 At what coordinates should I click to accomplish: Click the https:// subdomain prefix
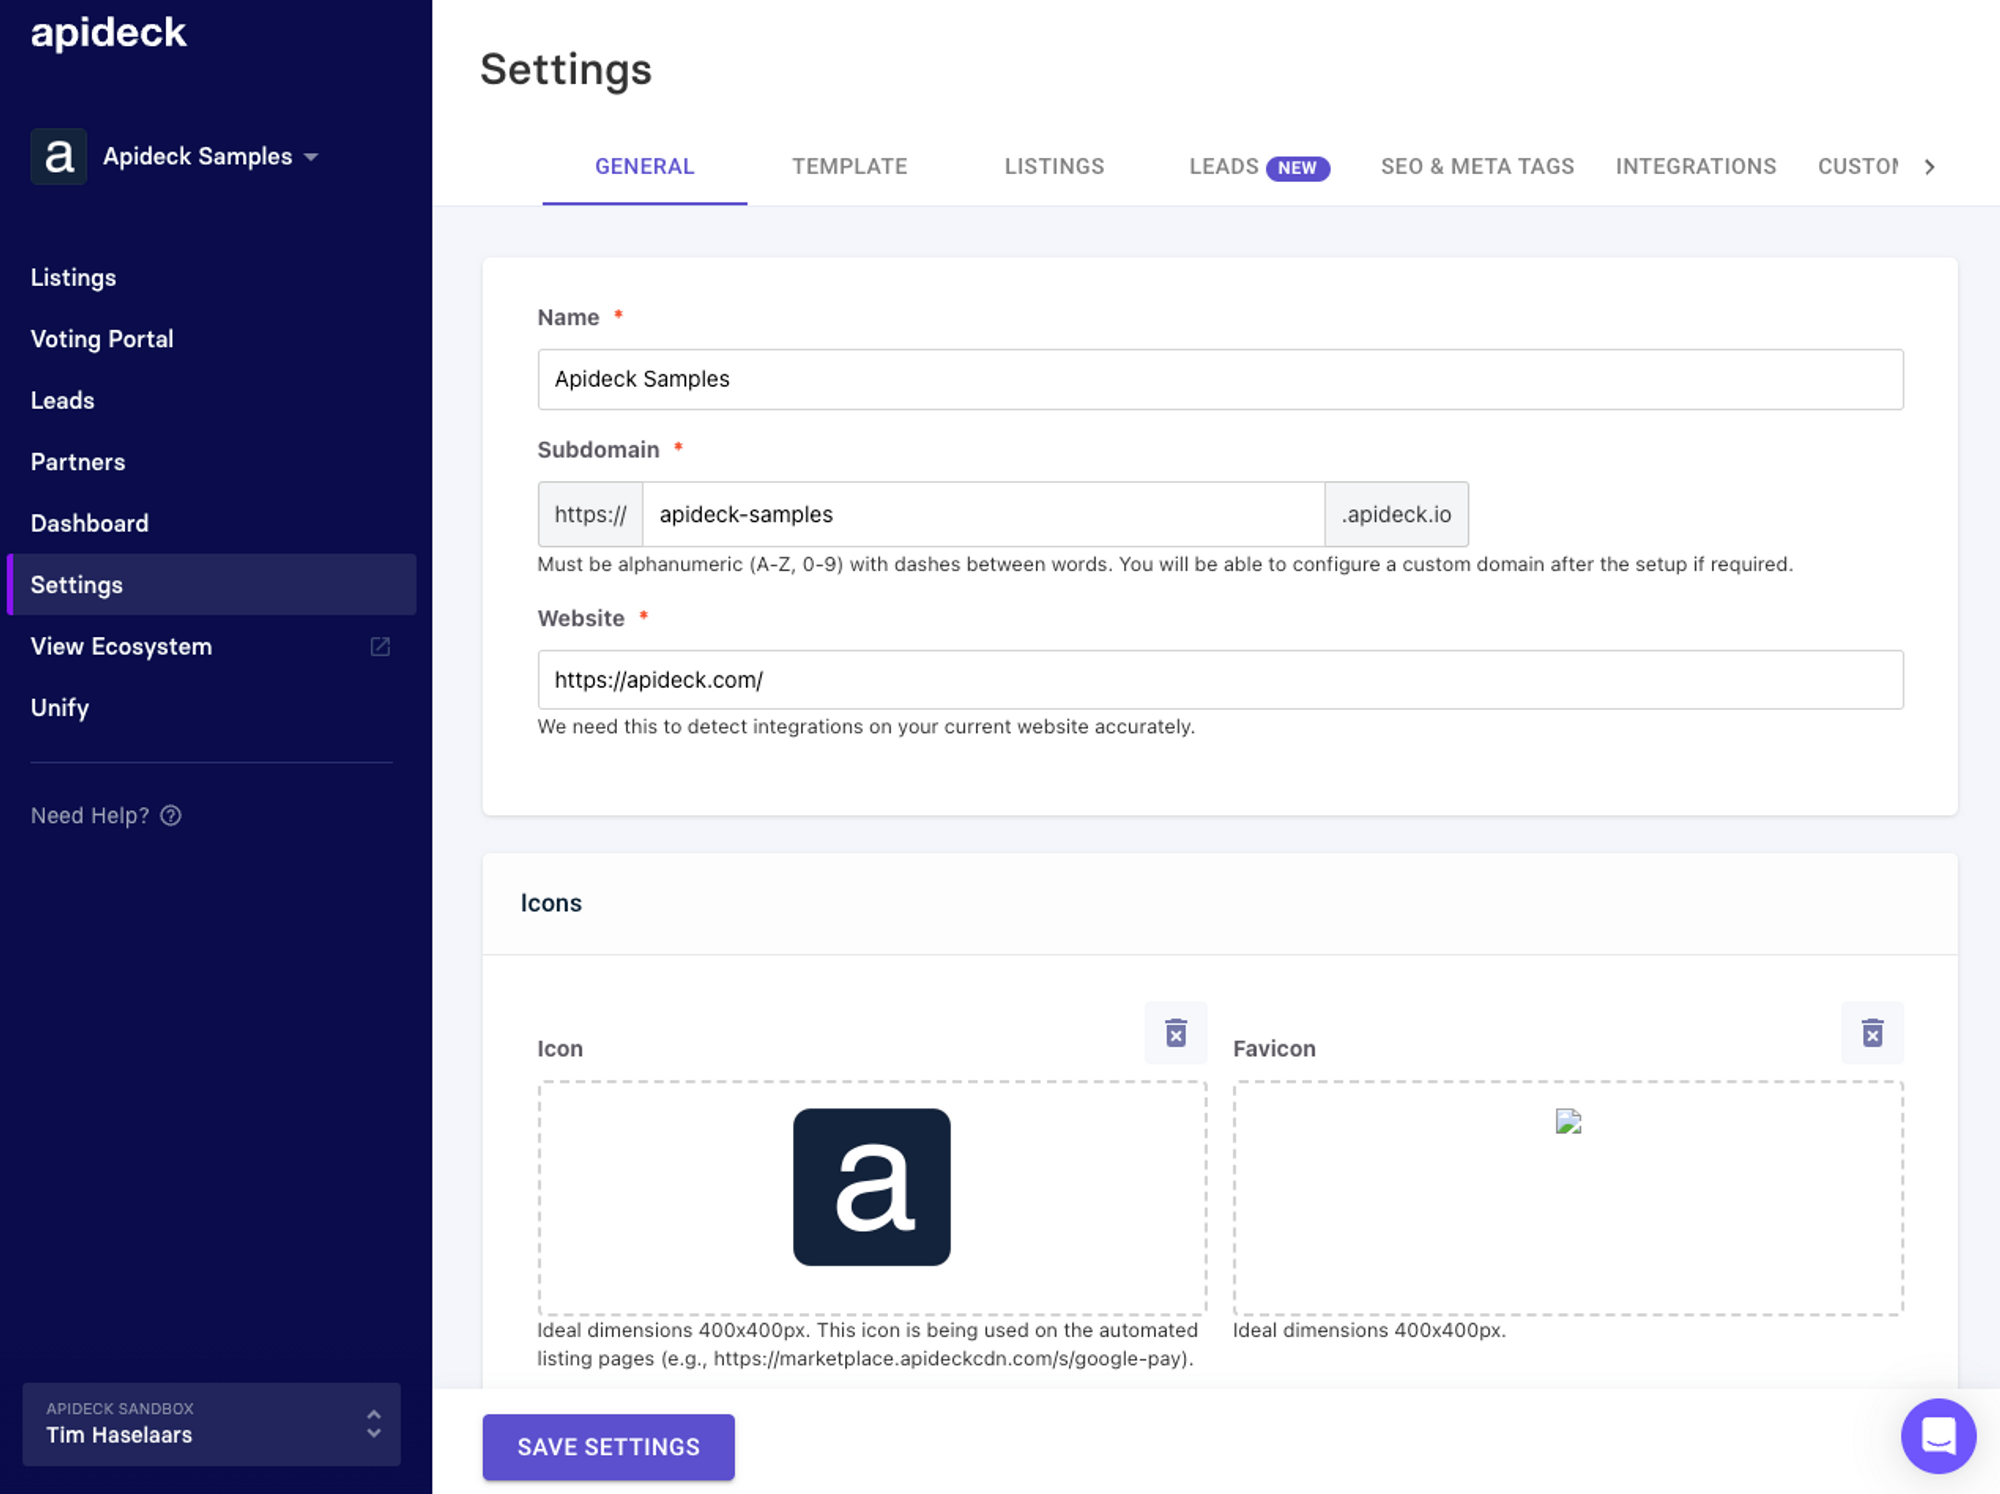point(590,514)
